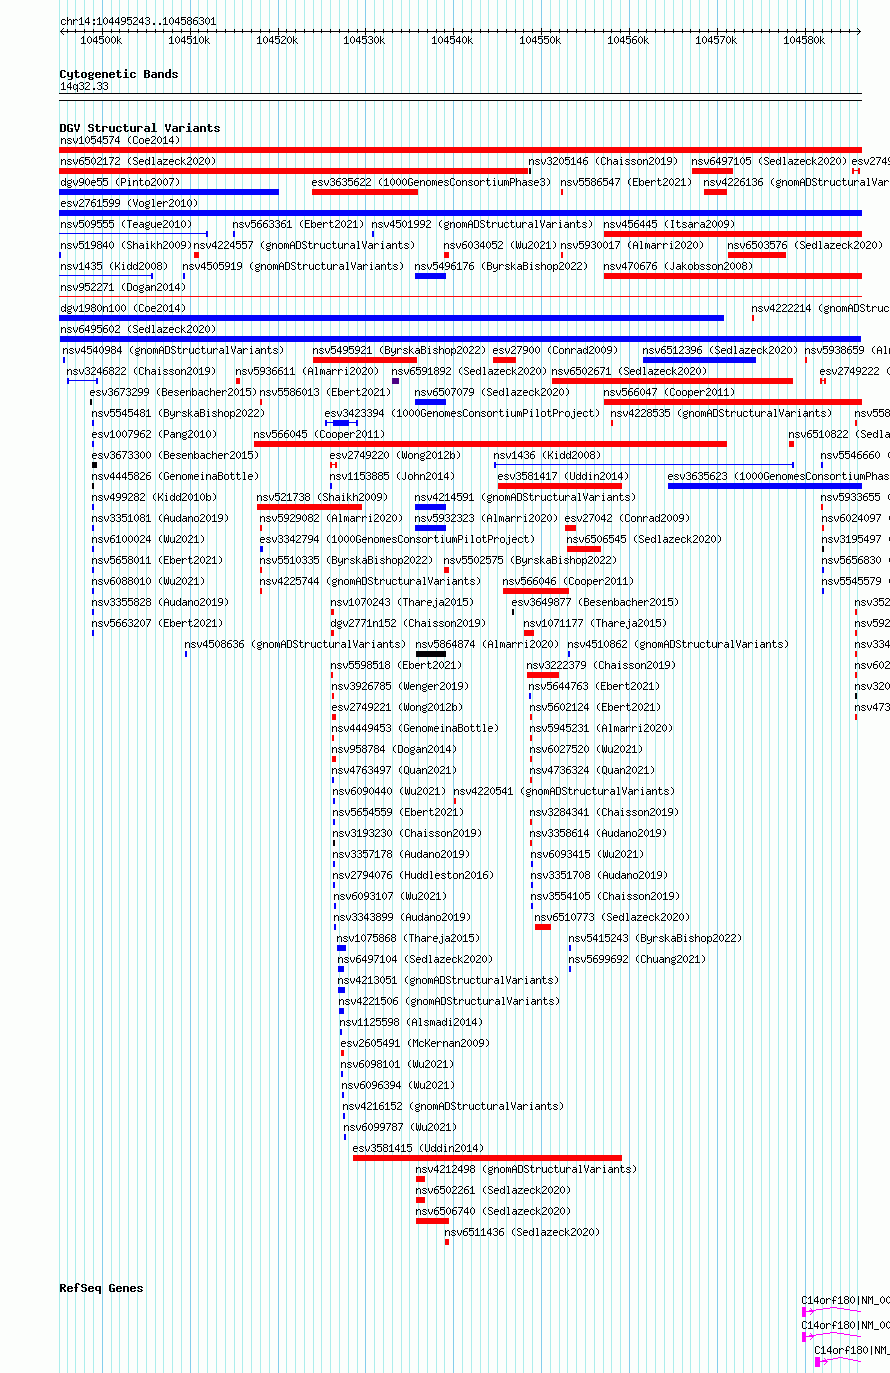Select nsv5586547 (Ebert2021) label

point(626,182)
